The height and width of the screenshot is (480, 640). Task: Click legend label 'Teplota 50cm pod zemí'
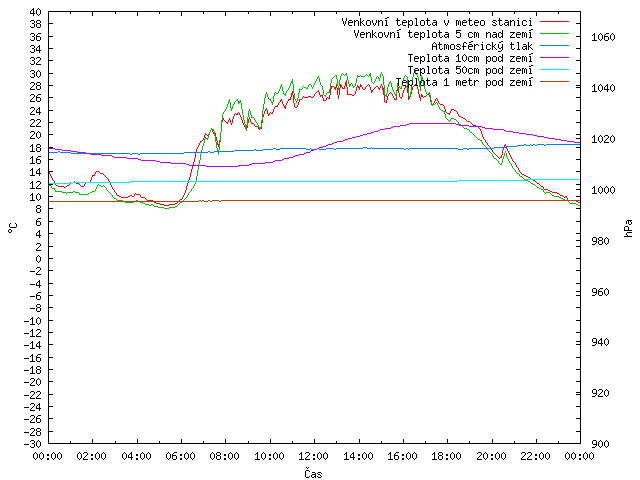pyautogui.click(x=470, y=70)
